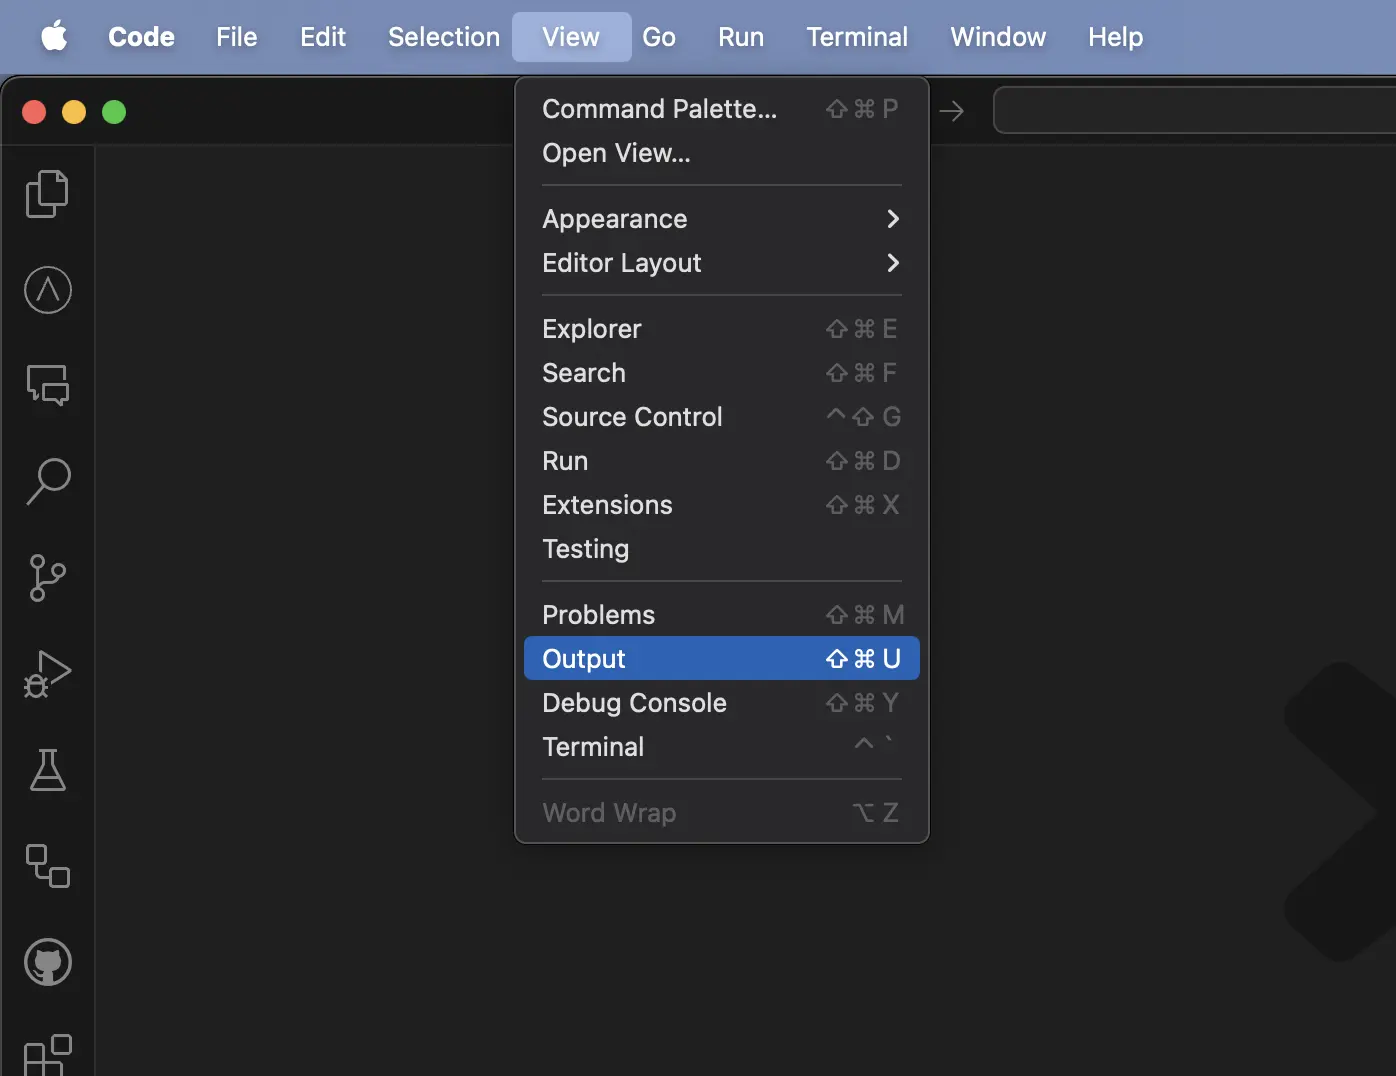The image size is (1396, 1076).
Task: Open the Help menu
Action: (x=1115, y=37)
